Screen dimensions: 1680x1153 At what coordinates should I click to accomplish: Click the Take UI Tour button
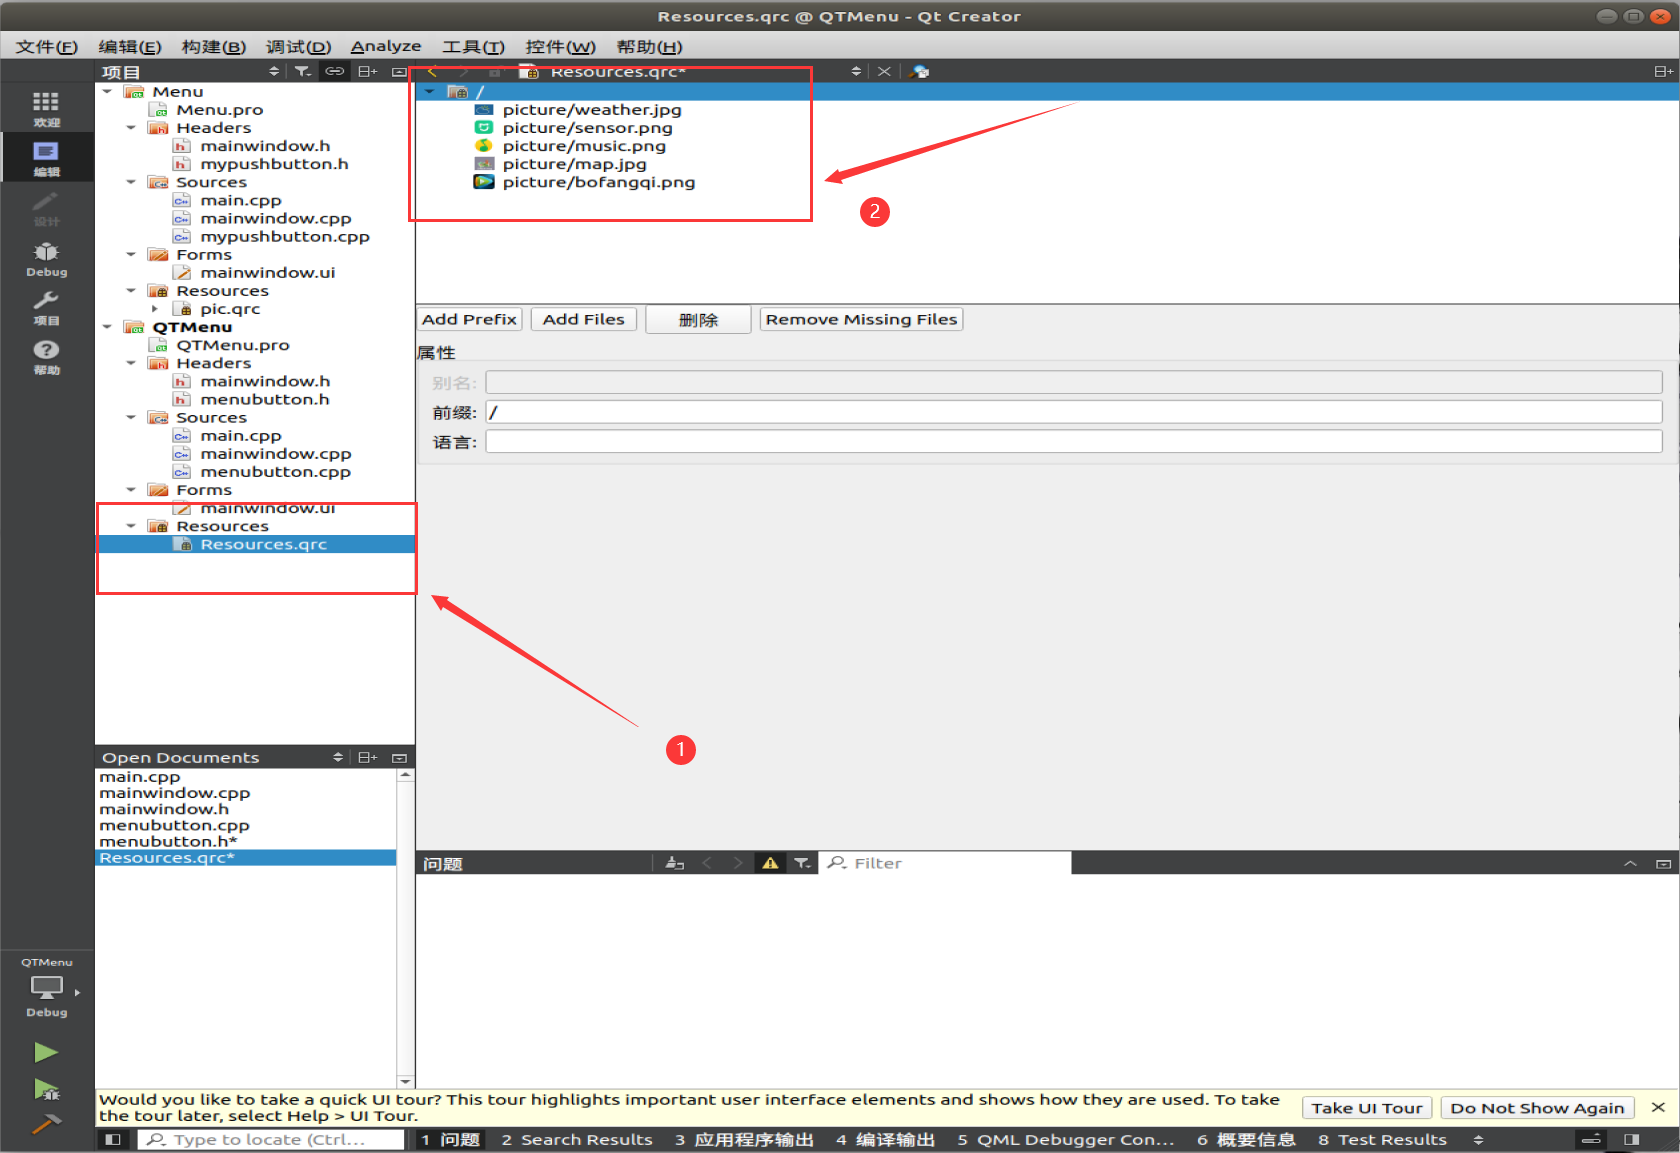(x=1367, y=1108)
